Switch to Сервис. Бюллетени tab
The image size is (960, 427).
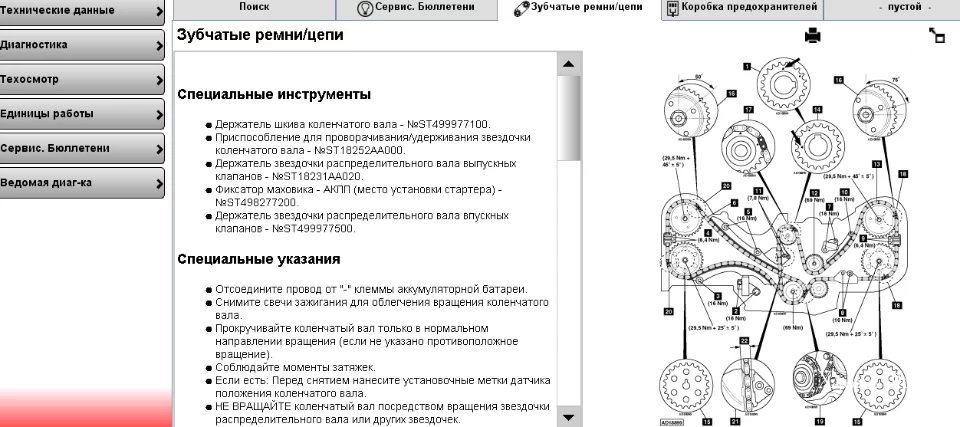(416, 9)
